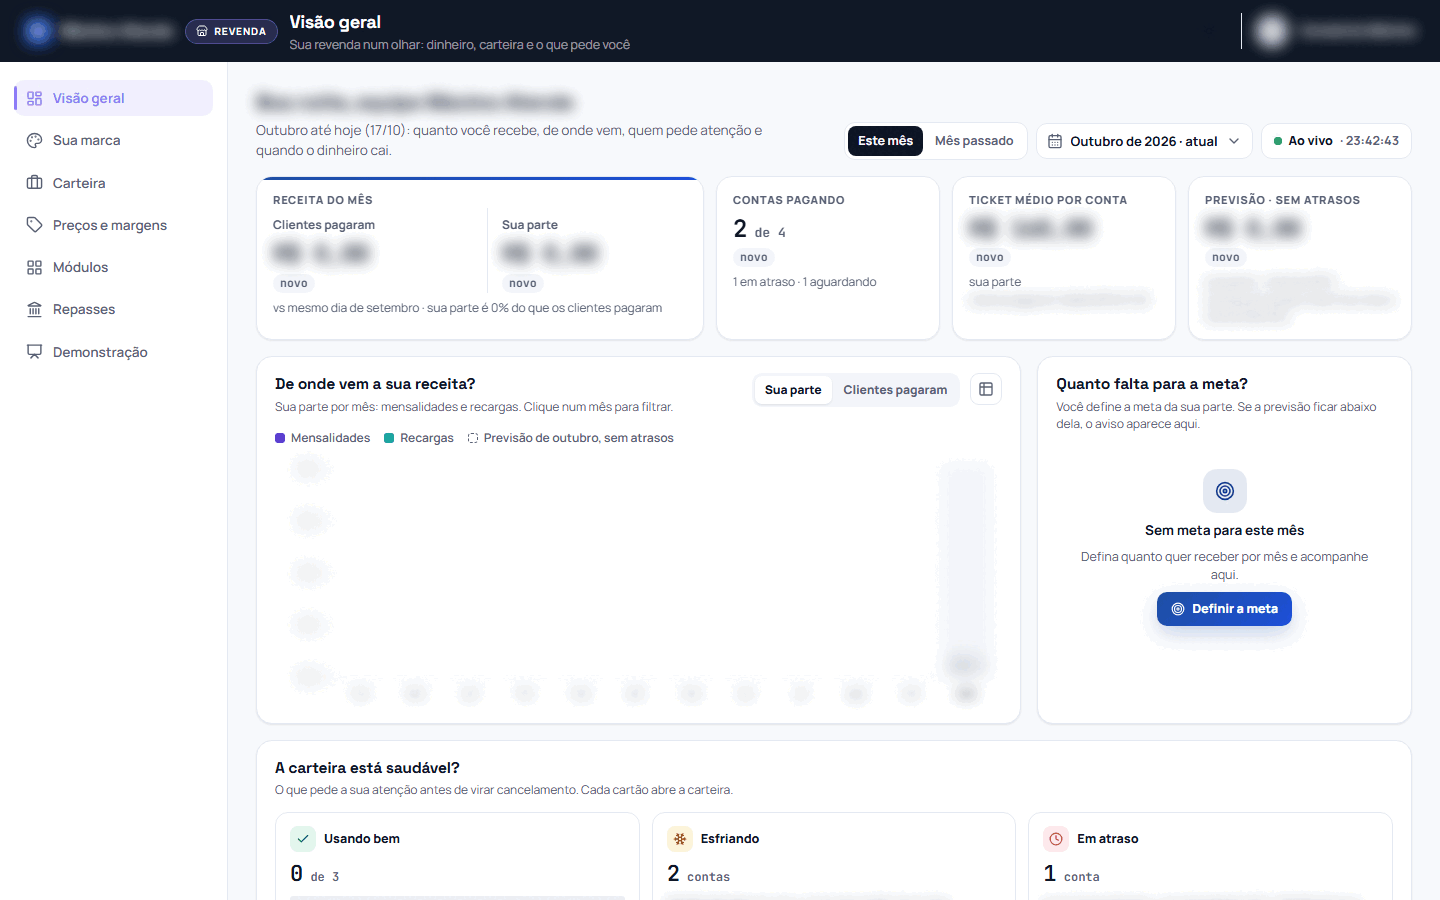This screenshot has height=900, width=1440.
Task: Click the "0 de 3" value under Usando bem
Action: click(x=315, y=874)
